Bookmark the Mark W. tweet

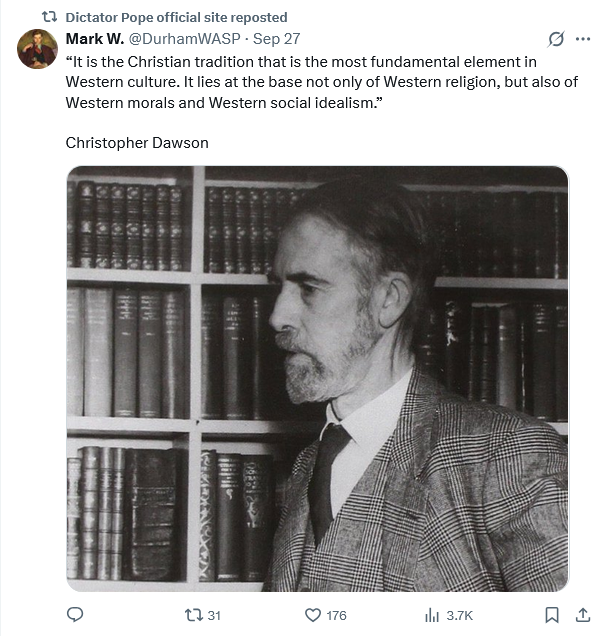(551, 615)
